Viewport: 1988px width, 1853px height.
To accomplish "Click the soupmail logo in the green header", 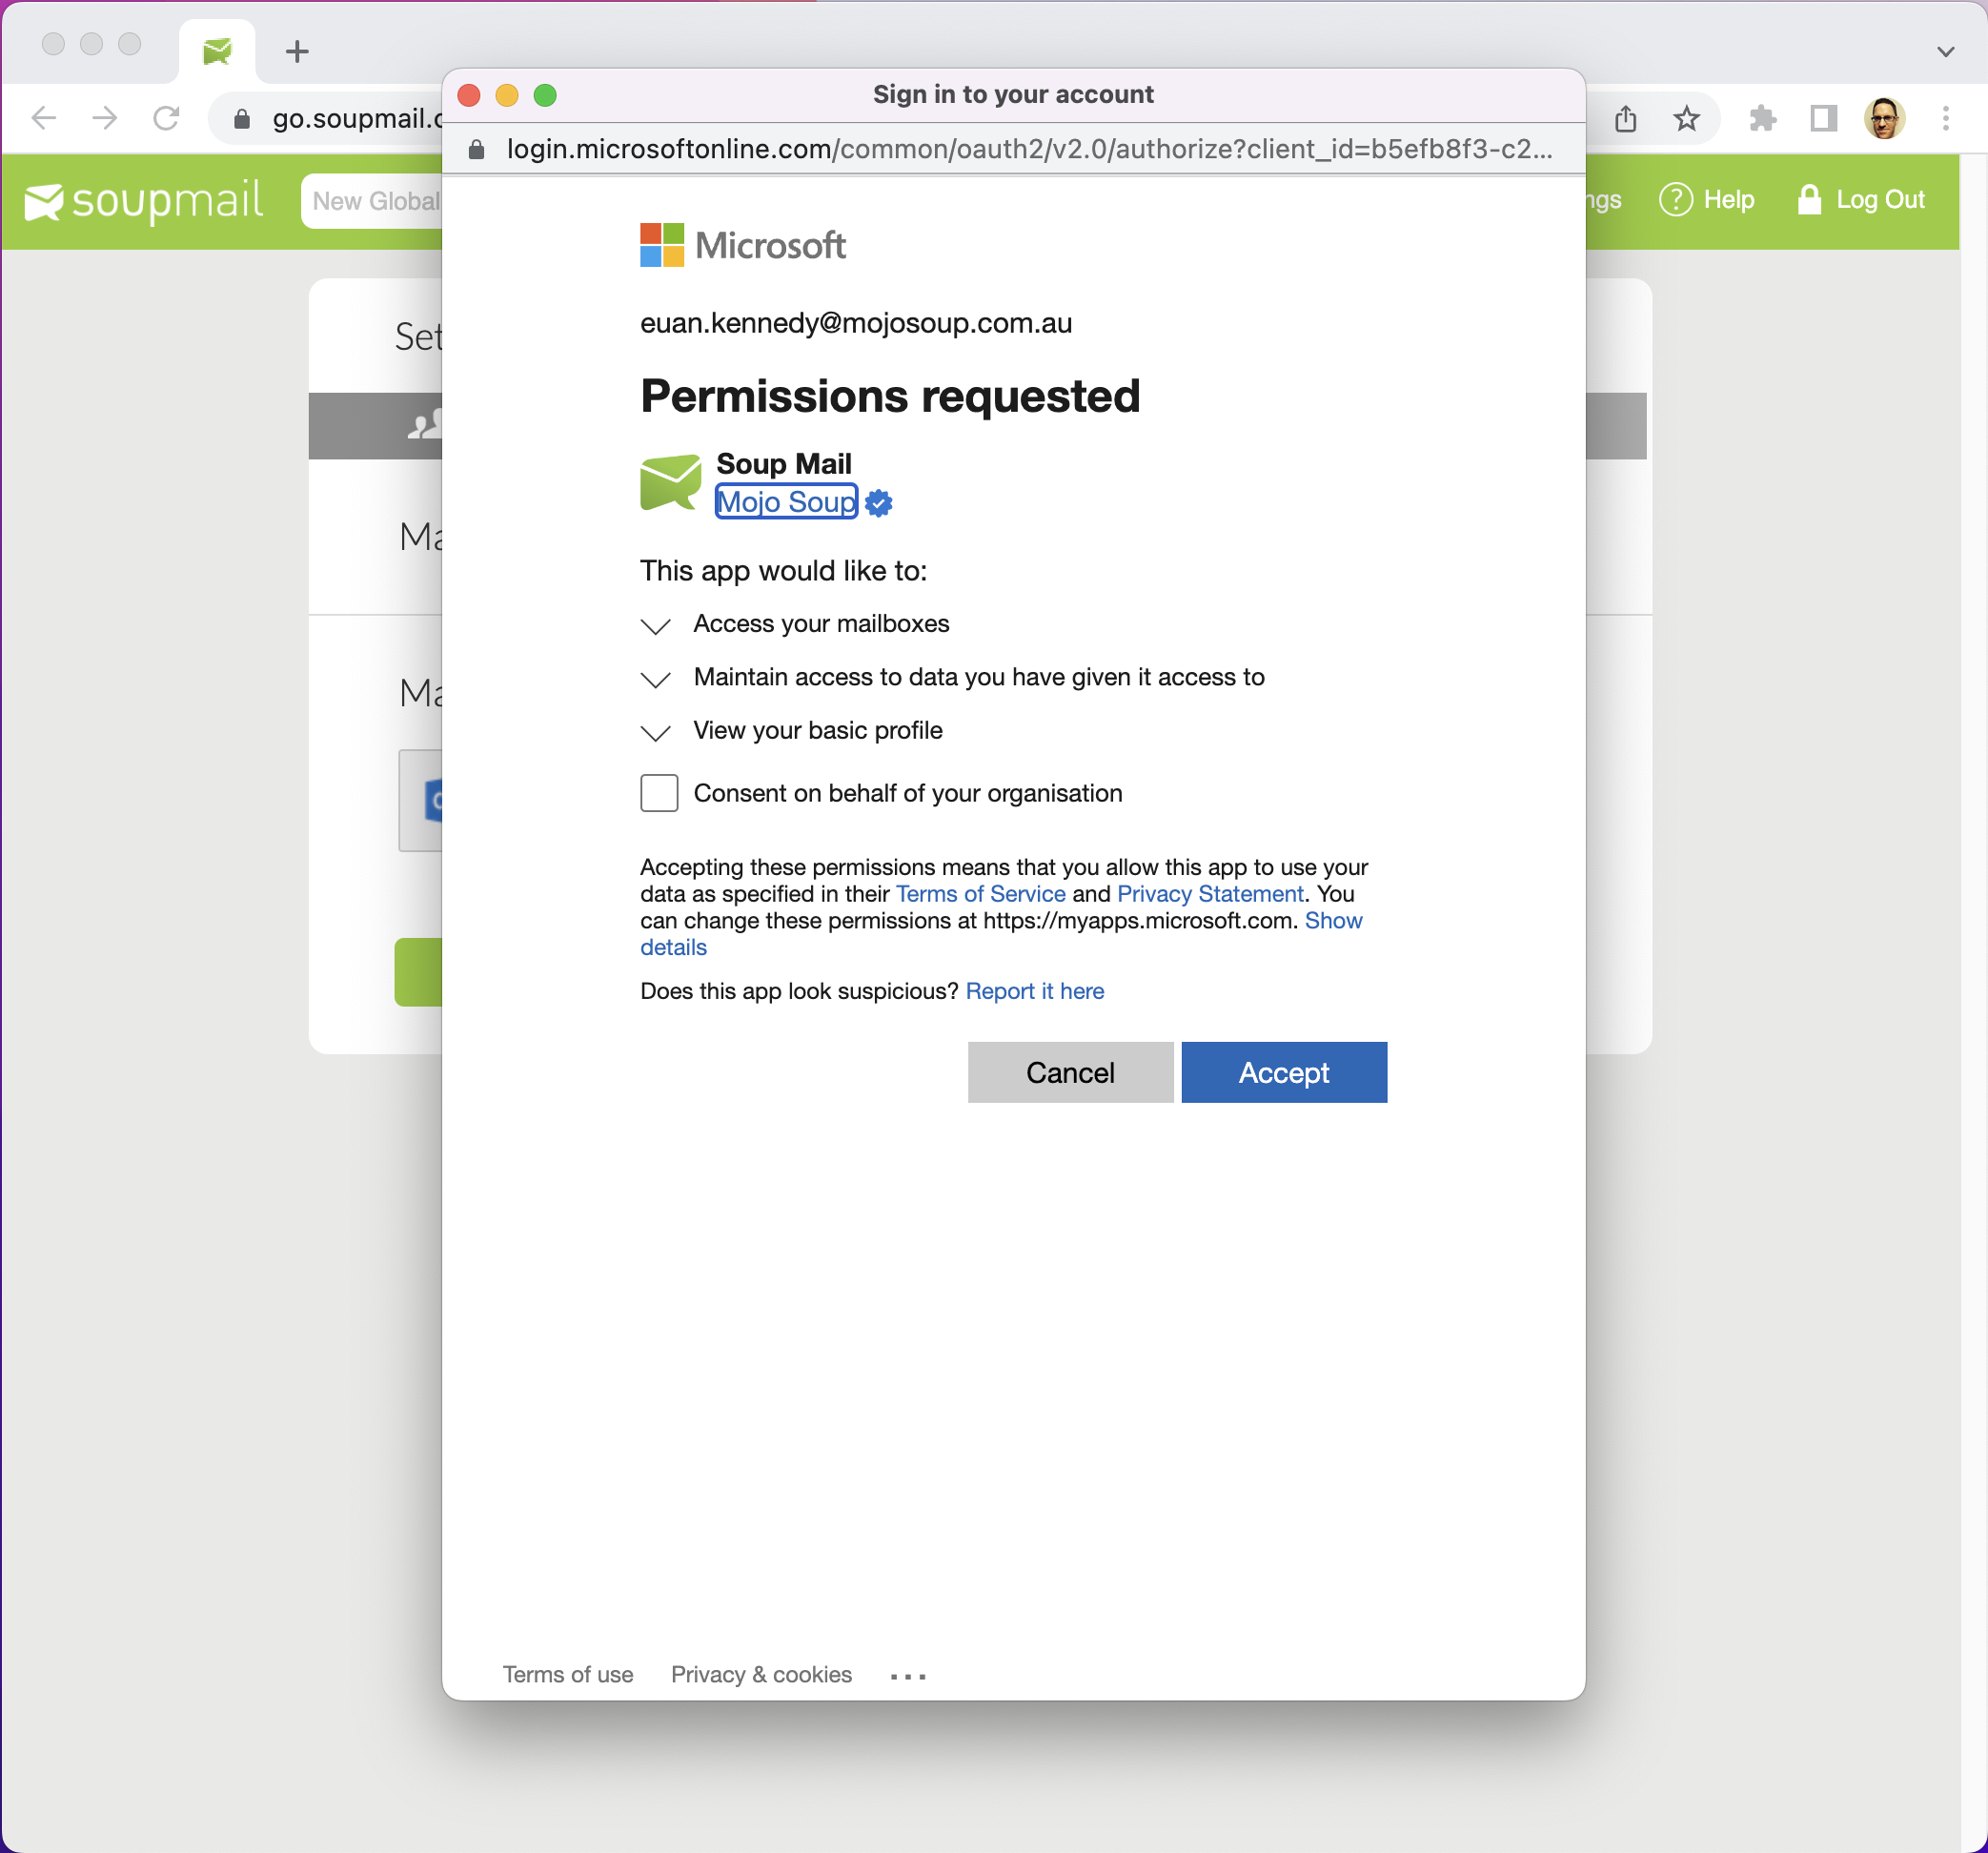I will (144, 201).
